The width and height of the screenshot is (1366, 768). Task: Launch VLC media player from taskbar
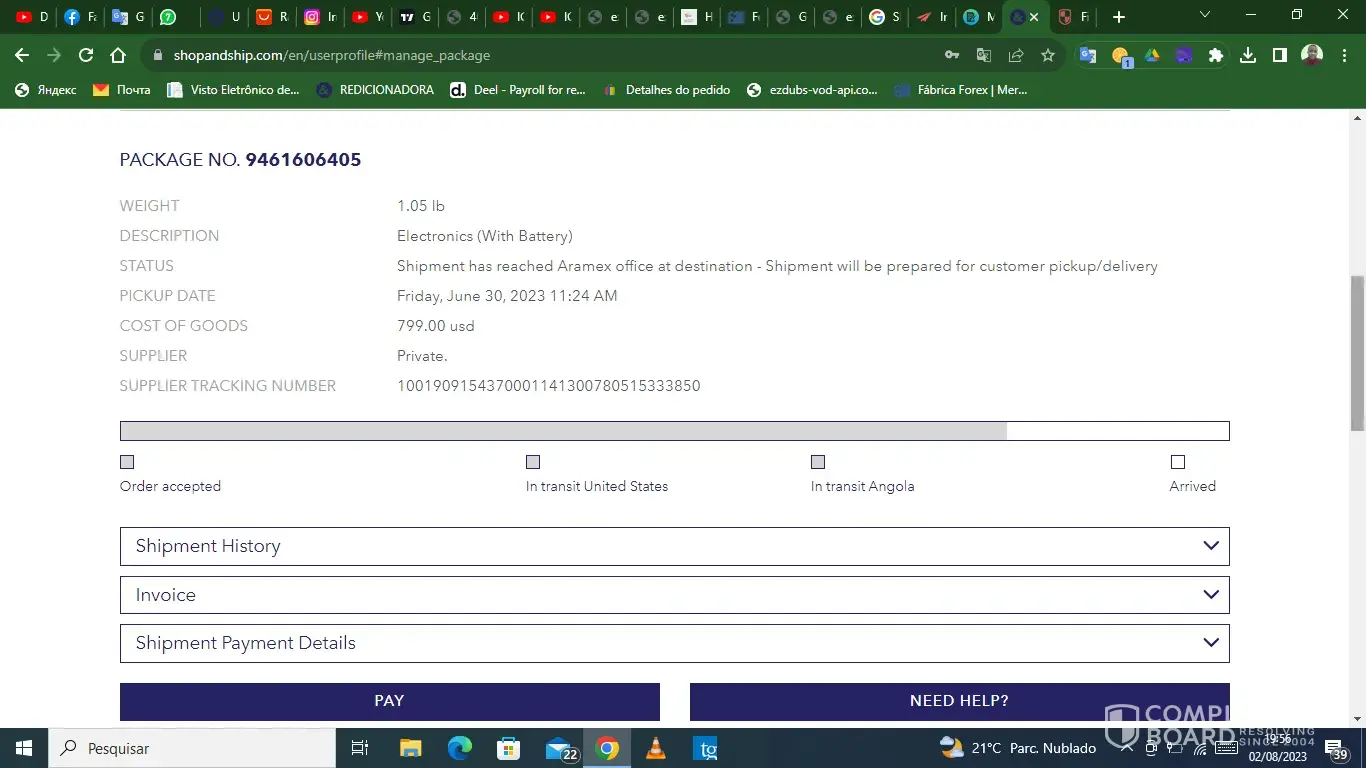coord(656,748)
